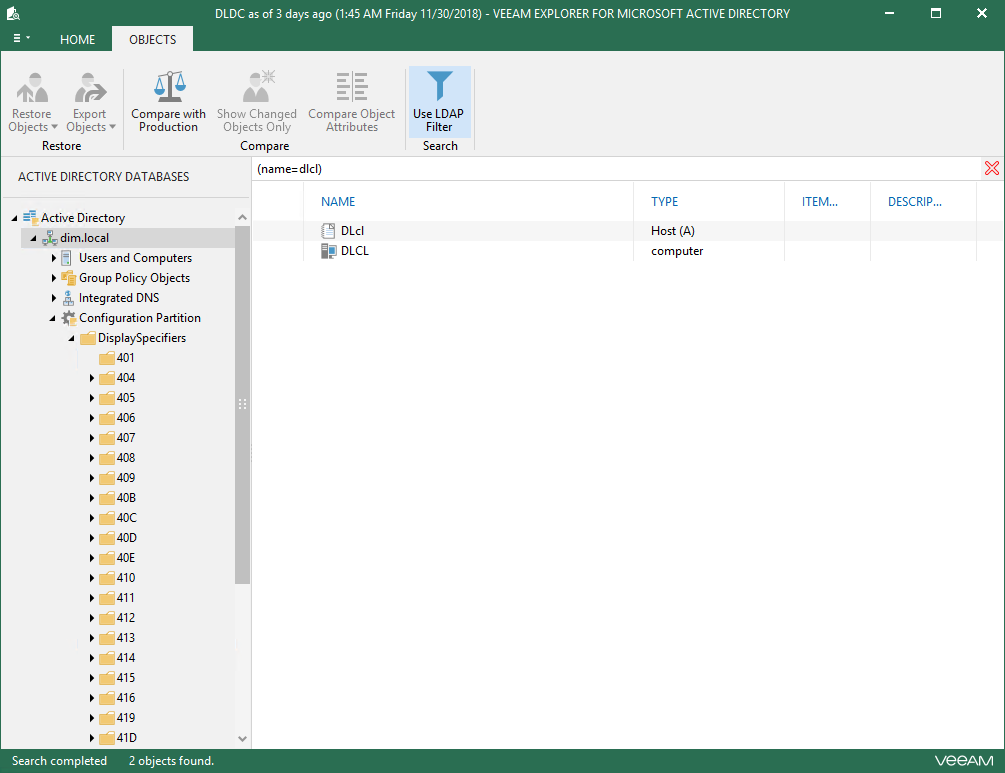Click the '2 objects found.' status text

click(171, 761)
